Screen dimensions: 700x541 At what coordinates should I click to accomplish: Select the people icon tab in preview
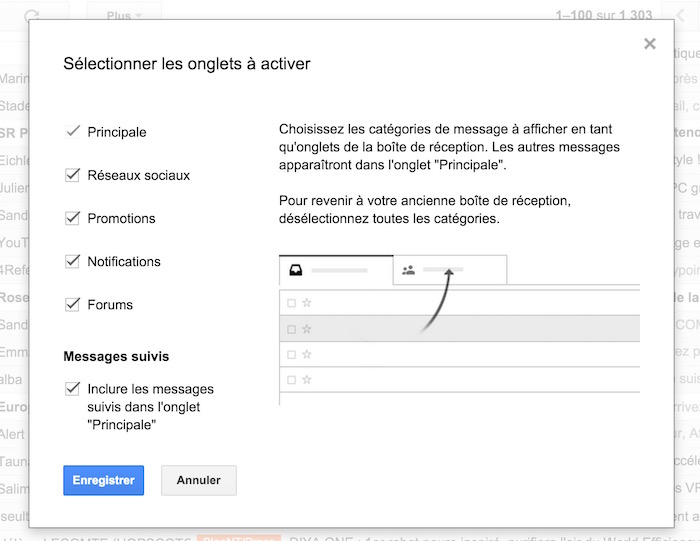point(409,270)
